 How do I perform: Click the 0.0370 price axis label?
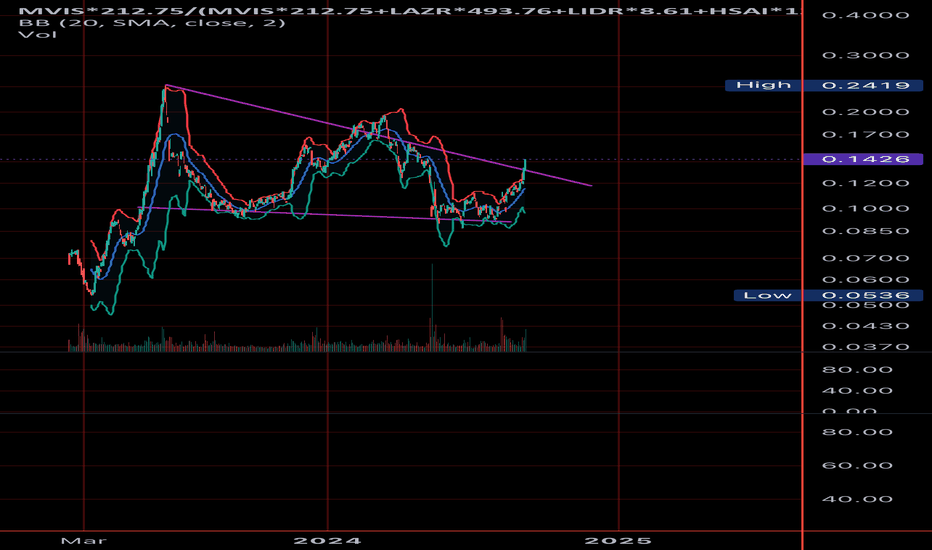click(865, 347)
